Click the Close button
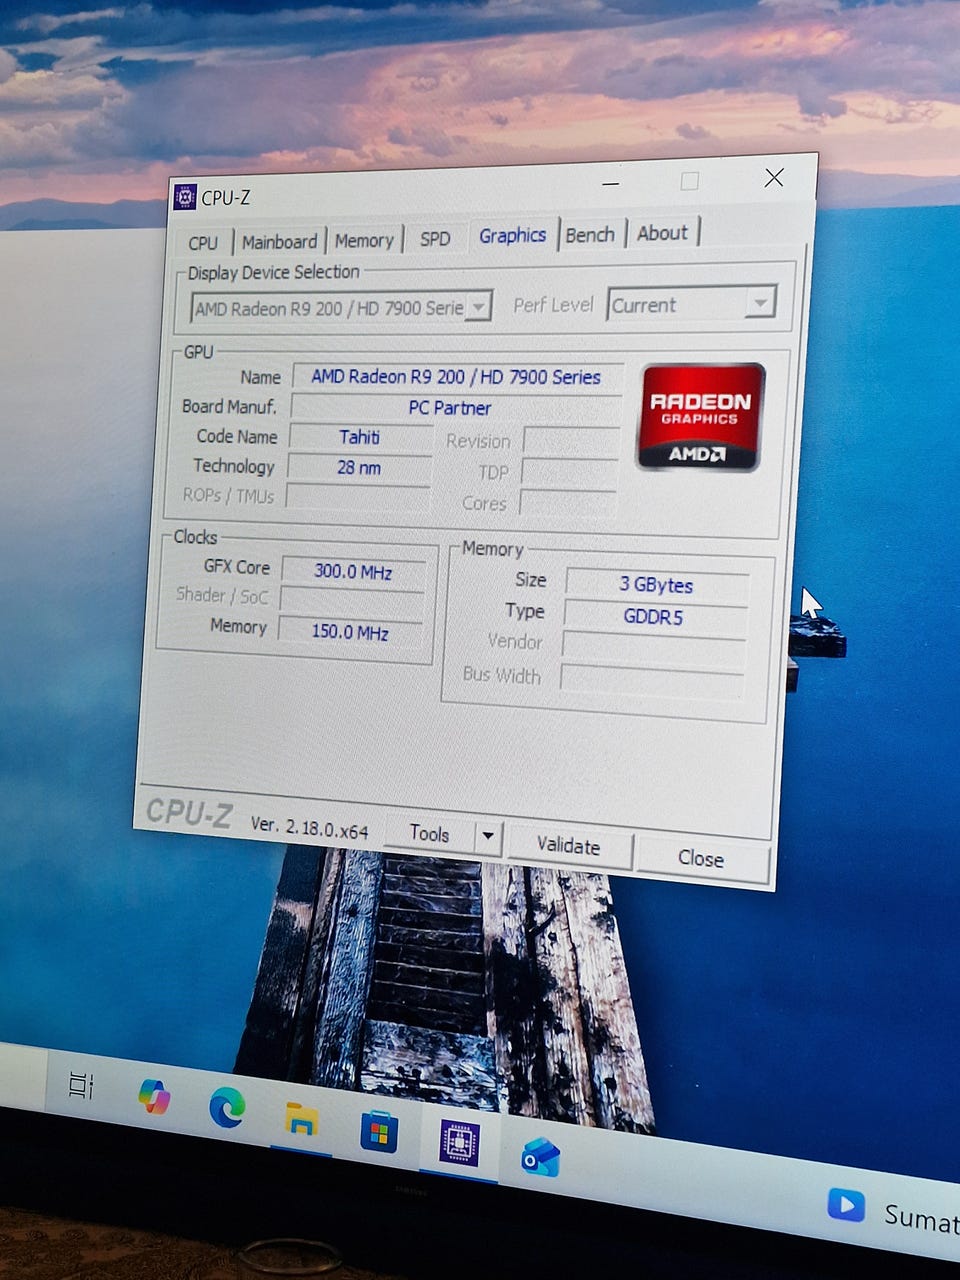The width and height of the screenshot is (960, 1280). (701, 858)
